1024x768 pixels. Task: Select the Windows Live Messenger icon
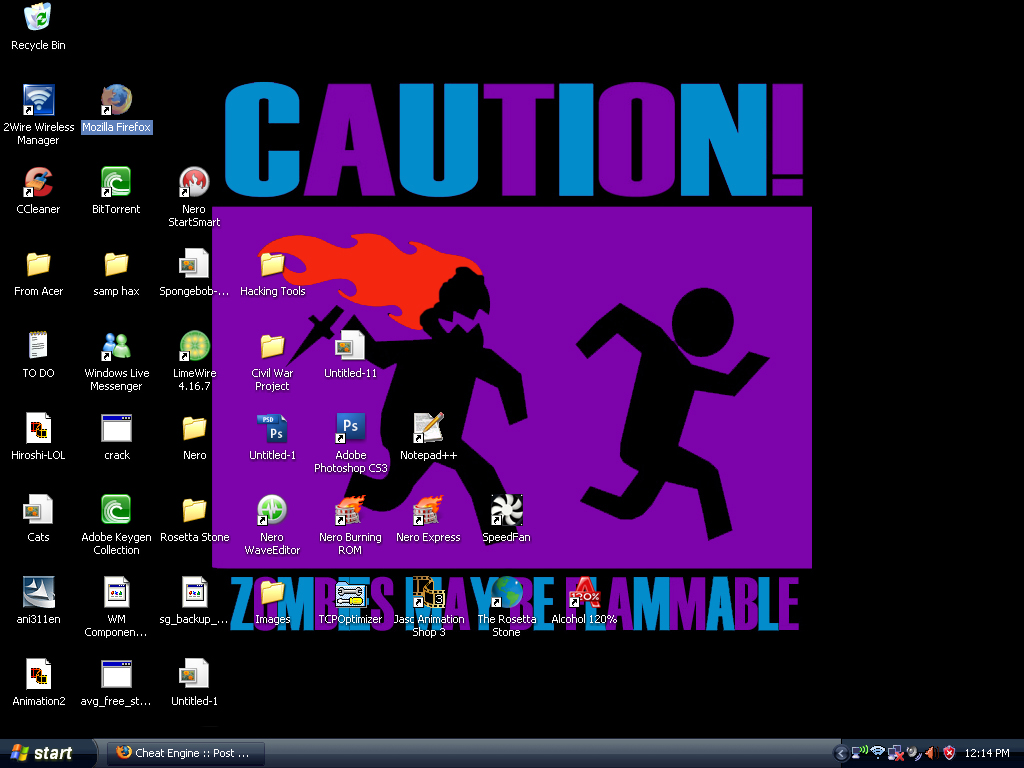[x=116, y=346]
